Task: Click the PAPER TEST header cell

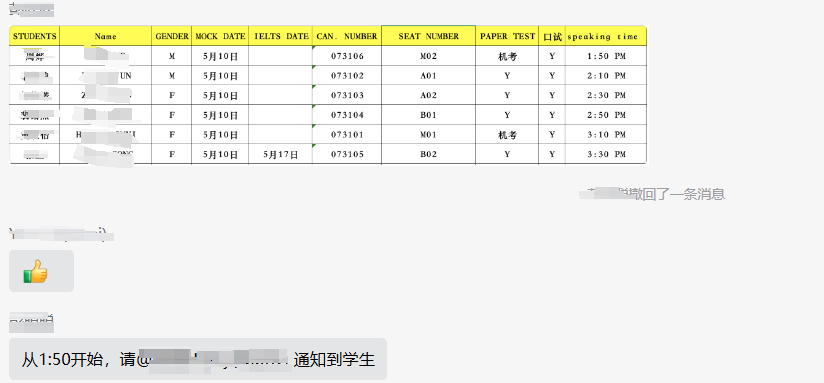Action: pos(507,36)
